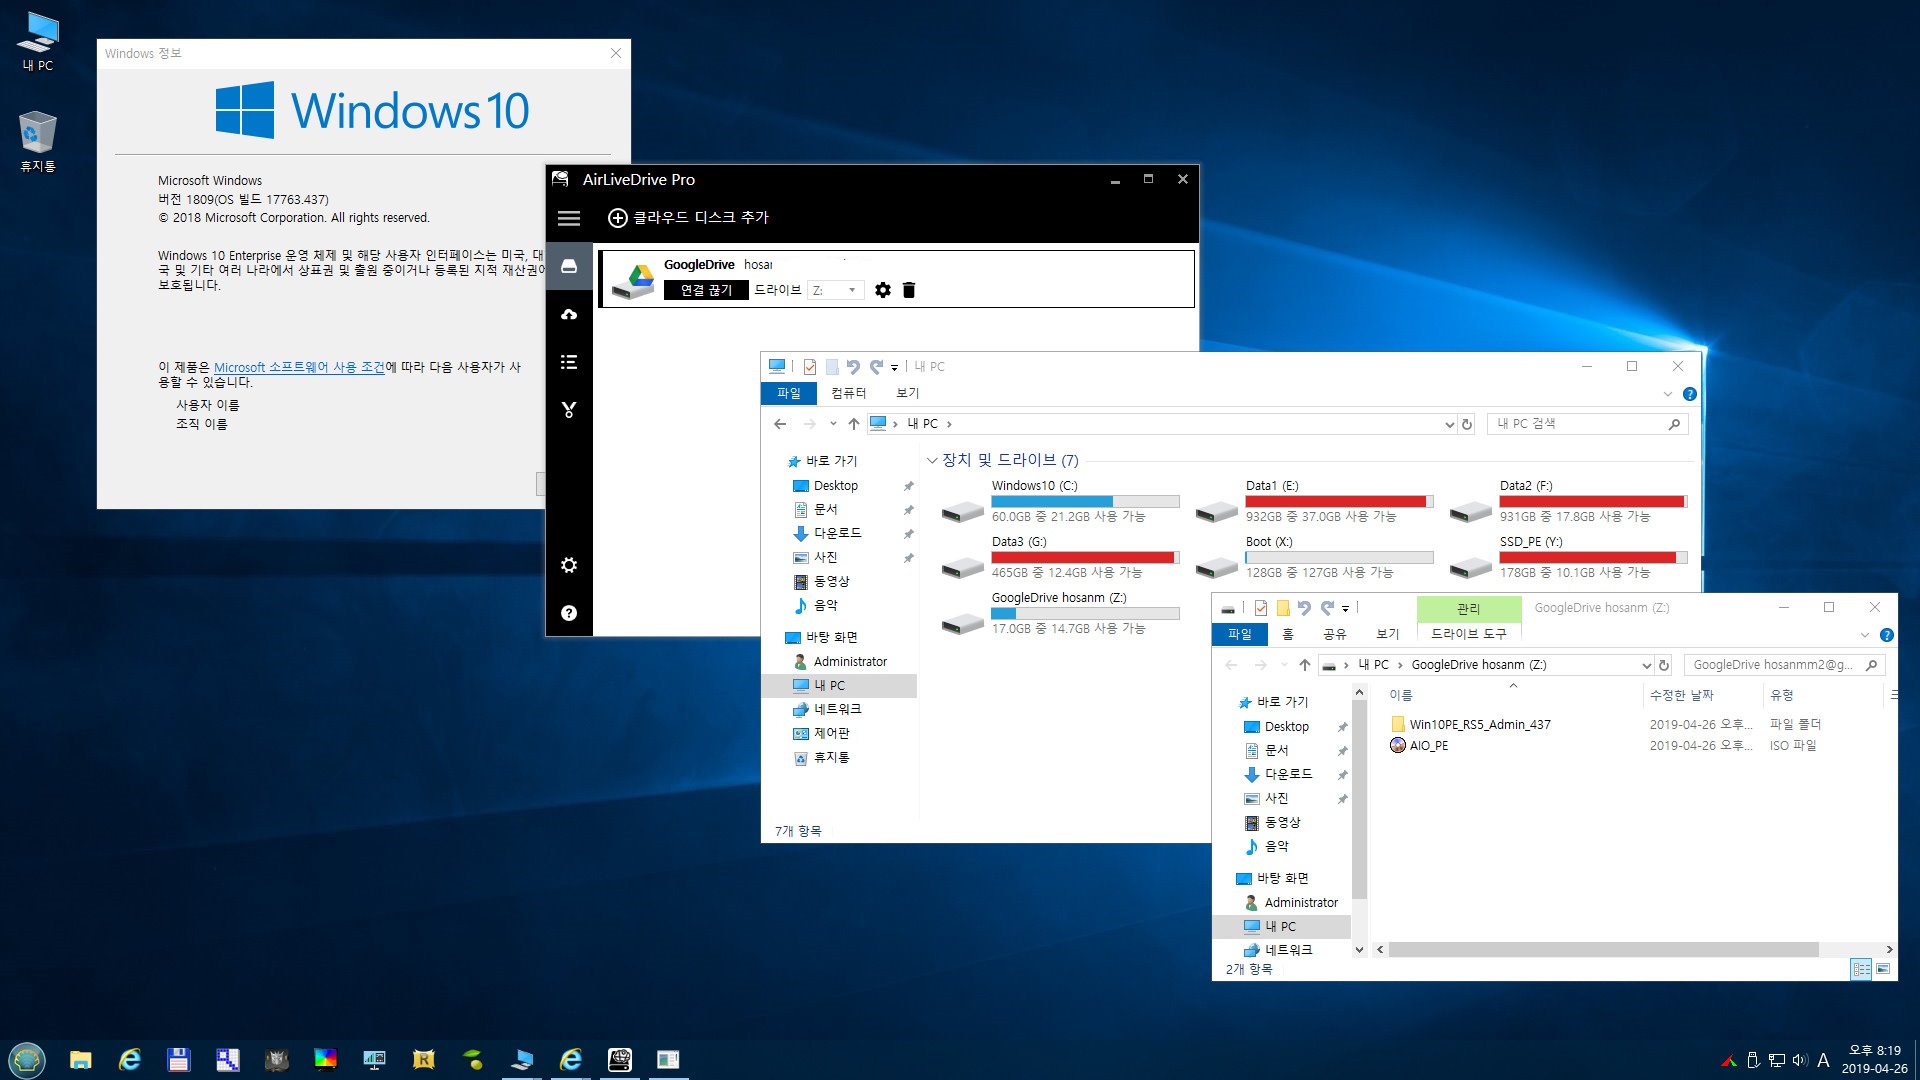The width and height of the screenshot is (1920, 1080).
Task: Open the AirLiveDrive hamburger menu
Action: click(569, 218)
